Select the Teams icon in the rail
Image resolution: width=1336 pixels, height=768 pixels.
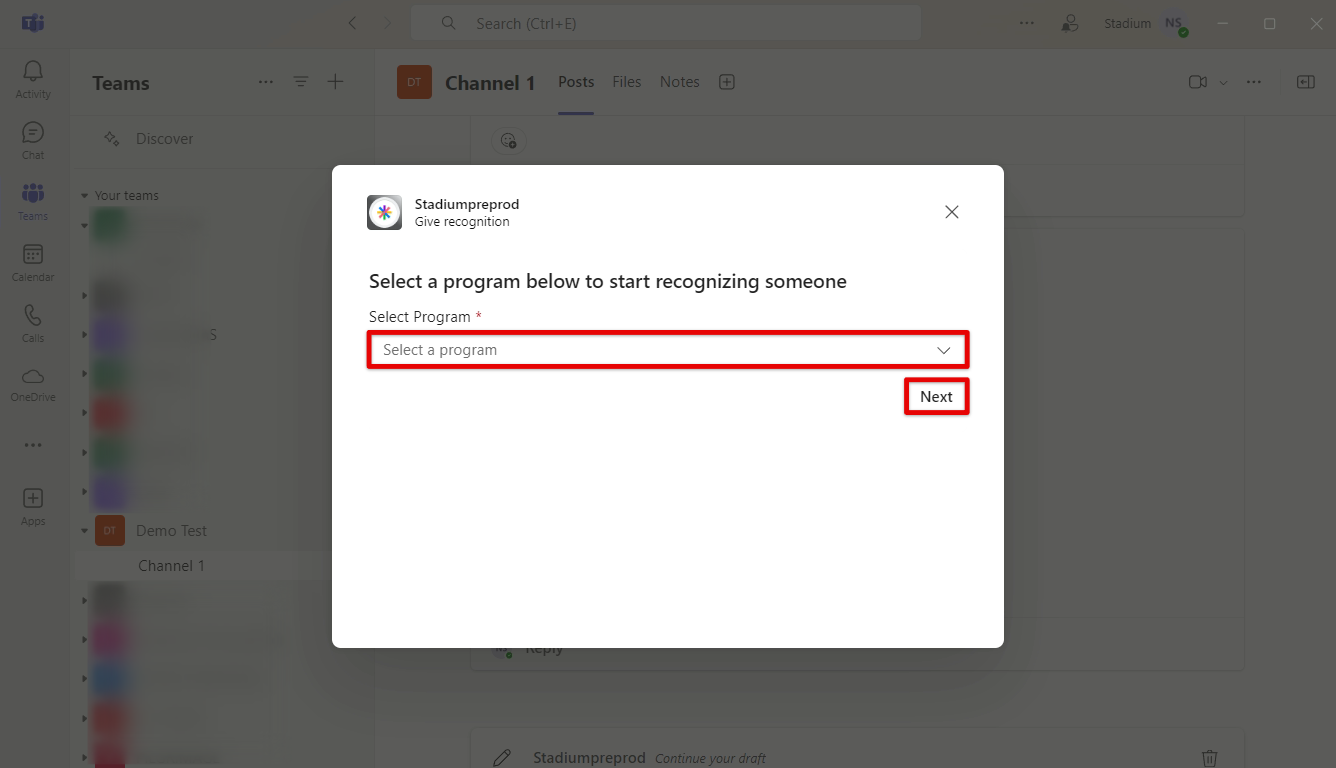click(x=33, y=201)
